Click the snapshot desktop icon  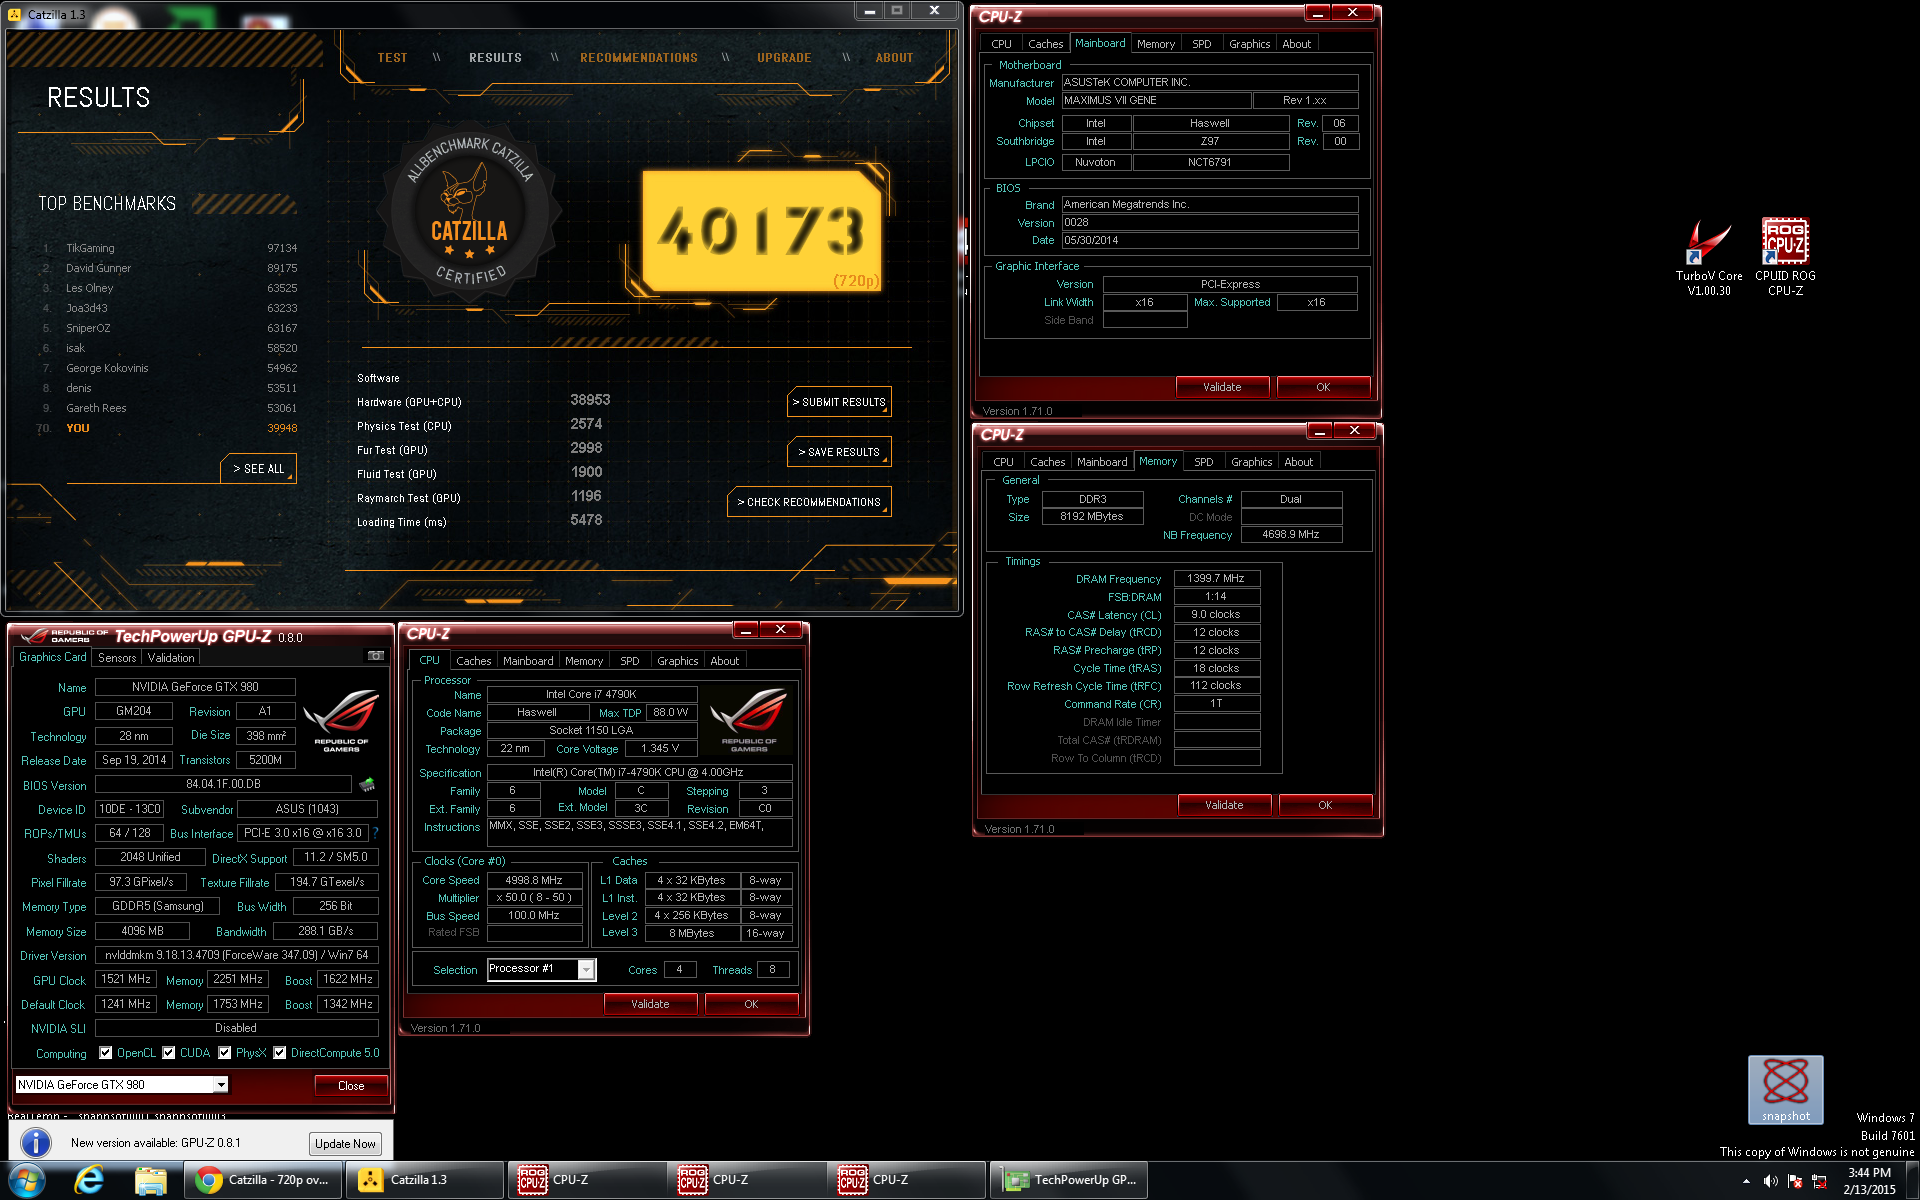click(x=1786, y=1089)
